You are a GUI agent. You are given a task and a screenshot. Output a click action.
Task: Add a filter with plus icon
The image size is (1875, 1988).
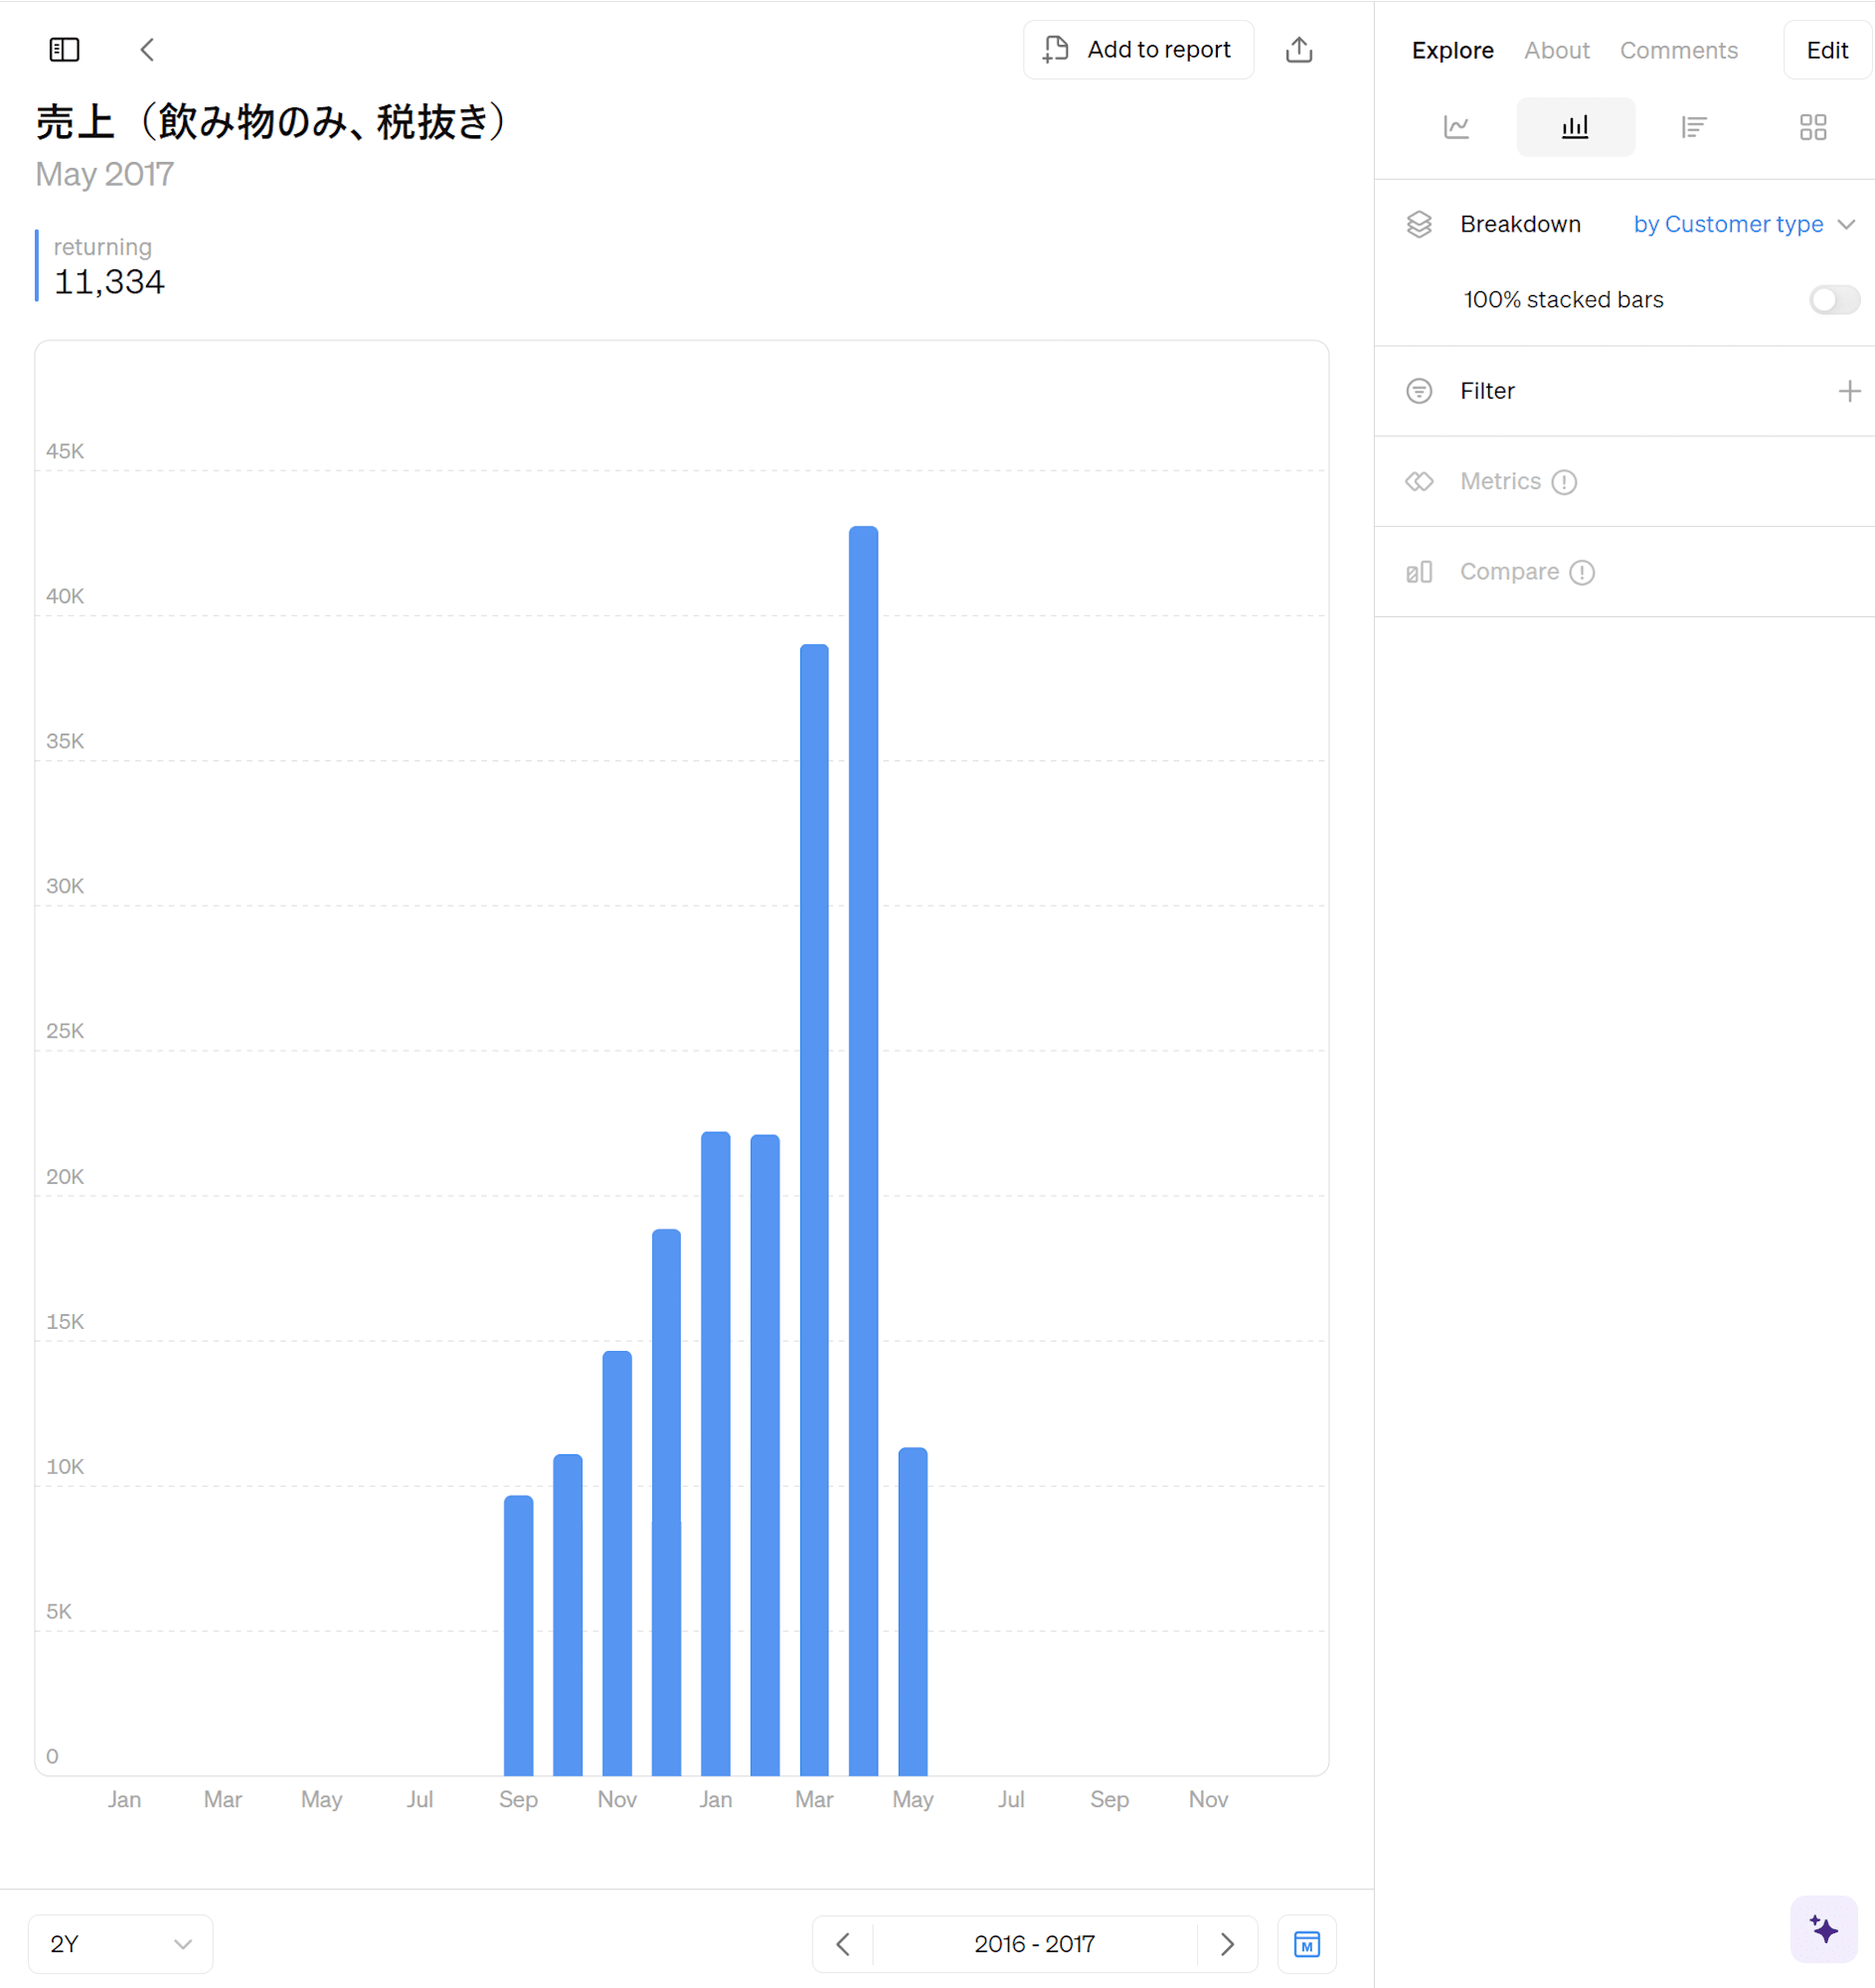click(1849, 391)
